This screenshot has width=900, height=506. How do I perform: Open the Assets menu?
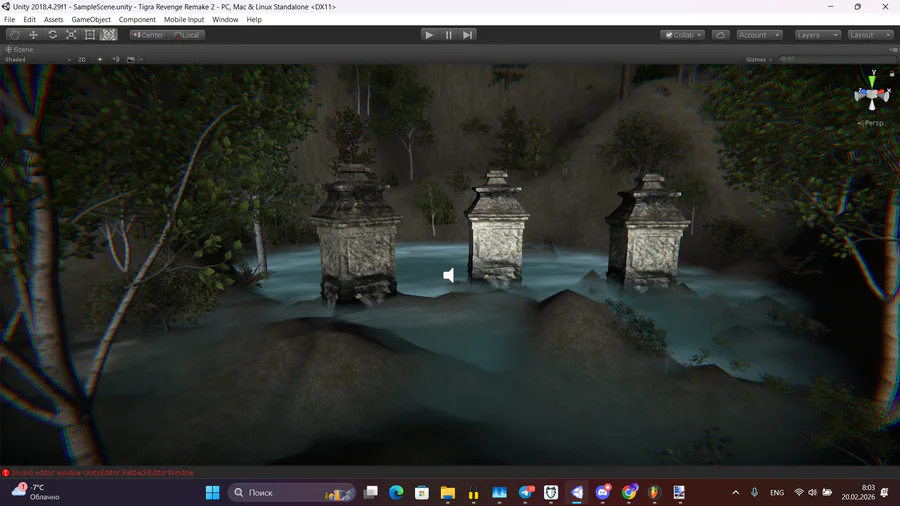(53, 20)
